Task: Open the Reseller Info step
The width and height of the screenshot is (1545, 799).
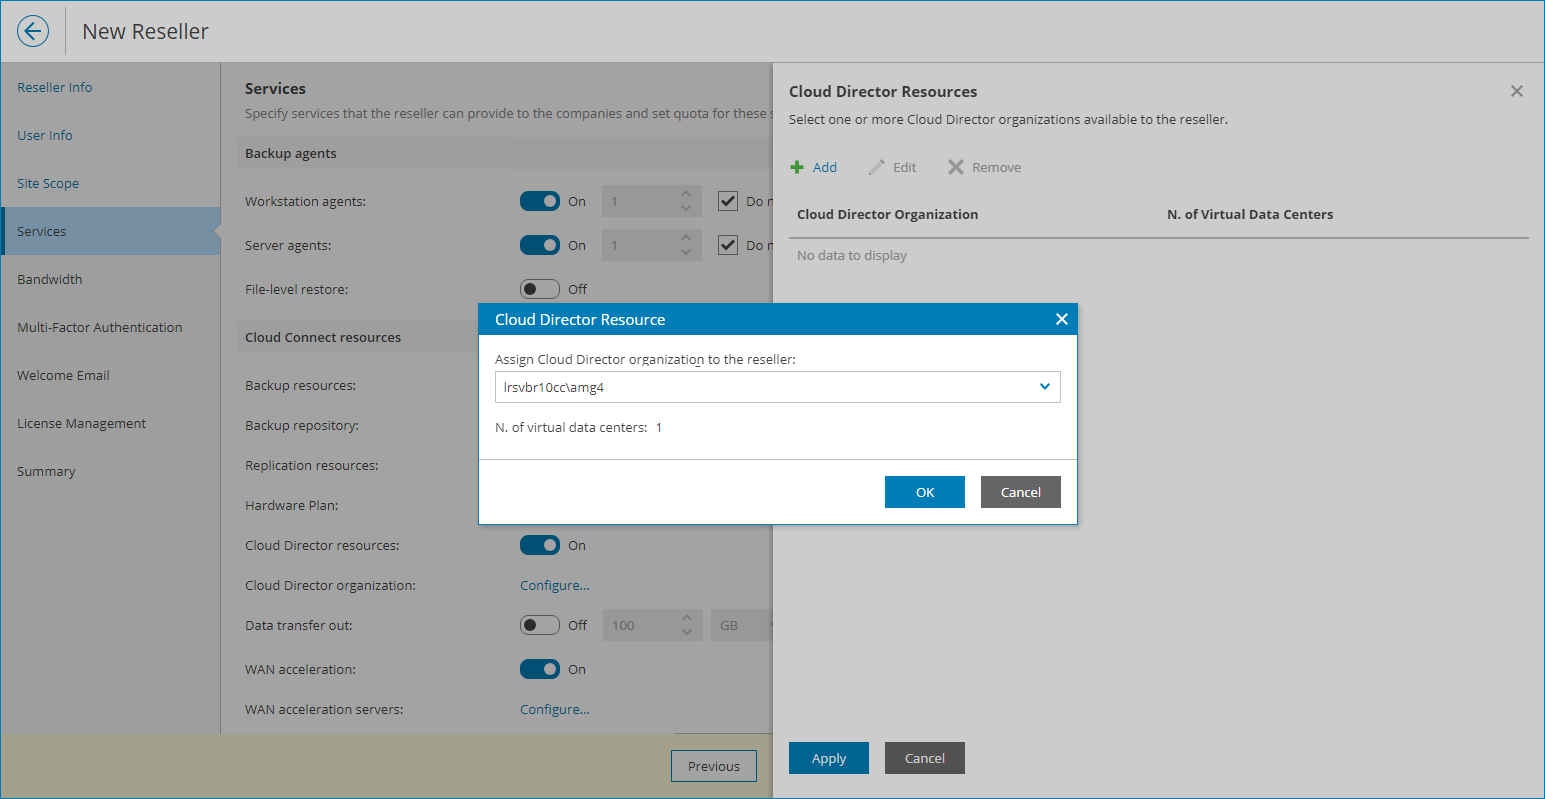Action: pyautogui.click(x=55, y=87)
